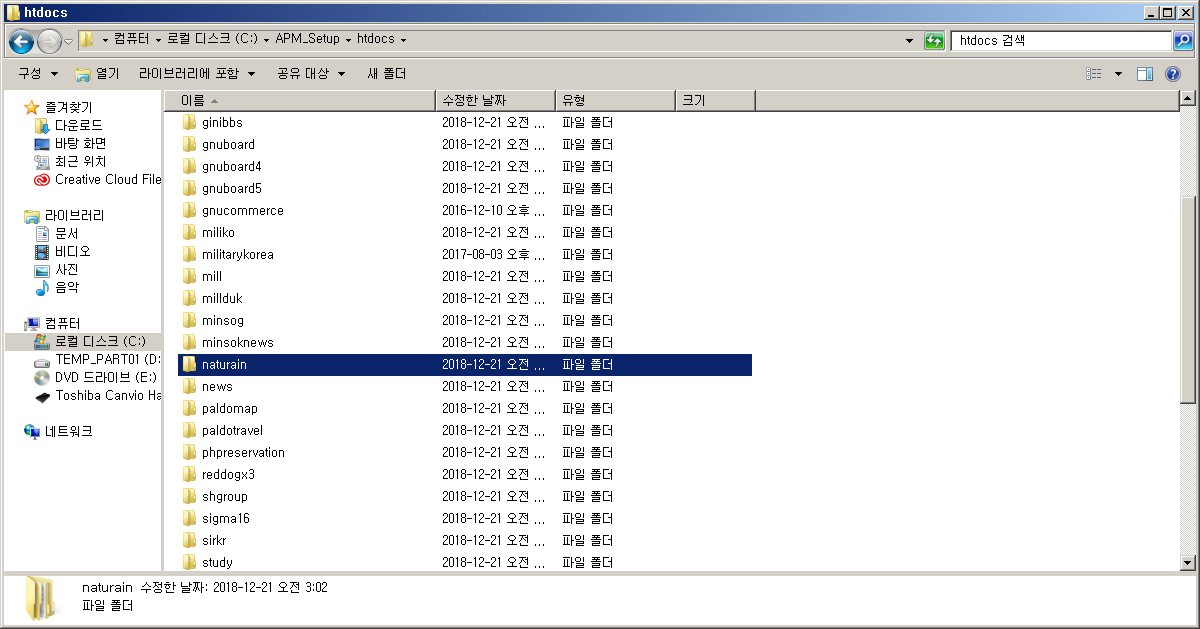This screenshot has height=629, width=1200.
Task: Click the 컴퓨터 breadcrumb segment
Action: coord(131,40)
